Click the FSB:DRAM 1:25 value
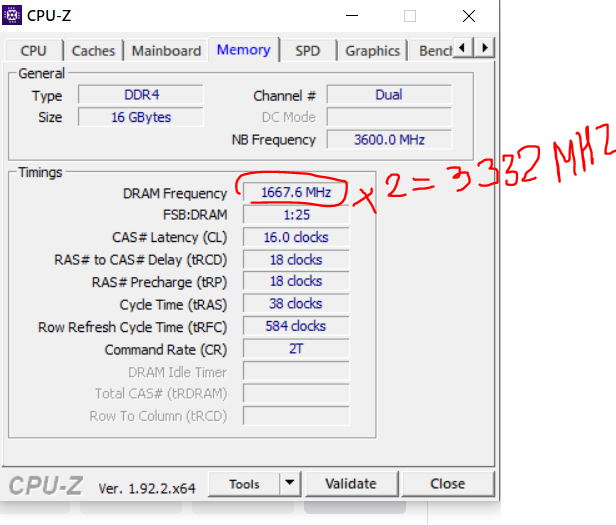This screenshot has width=616, height=525. point(296,215)
